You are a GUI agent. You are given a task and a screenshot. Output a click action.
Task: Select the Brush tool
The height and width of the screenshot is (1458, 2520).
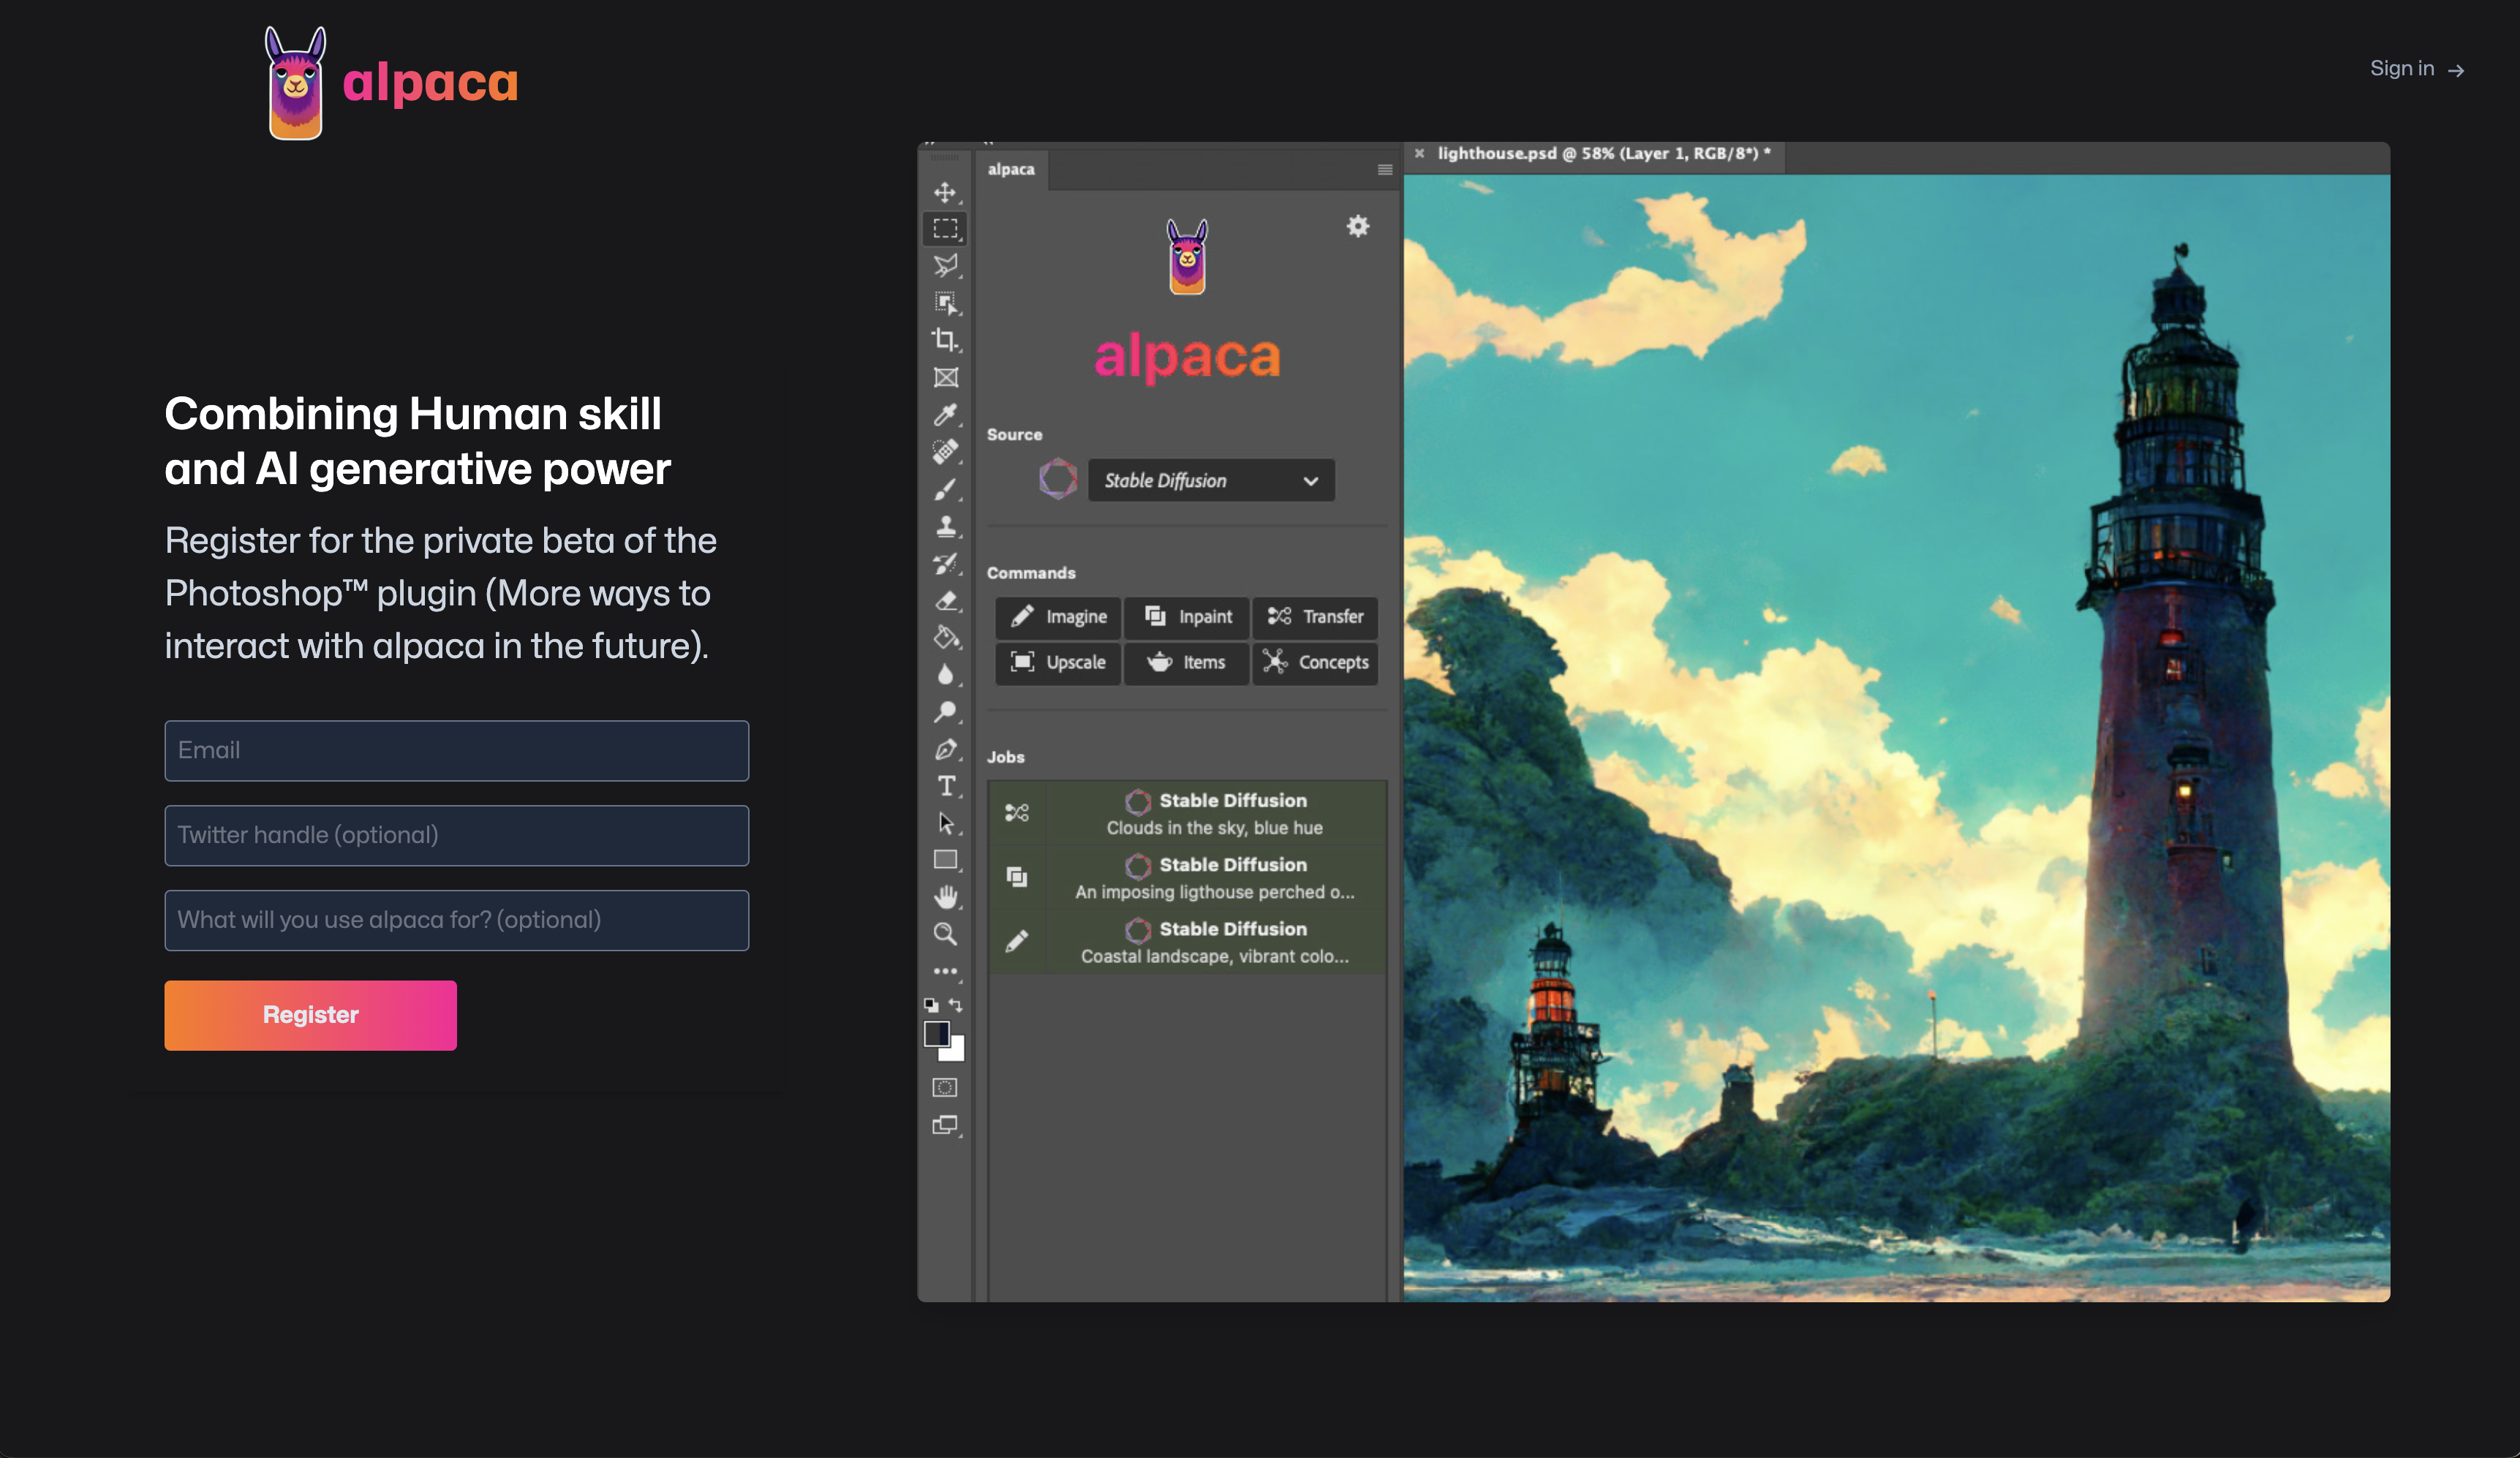point(945,489)
